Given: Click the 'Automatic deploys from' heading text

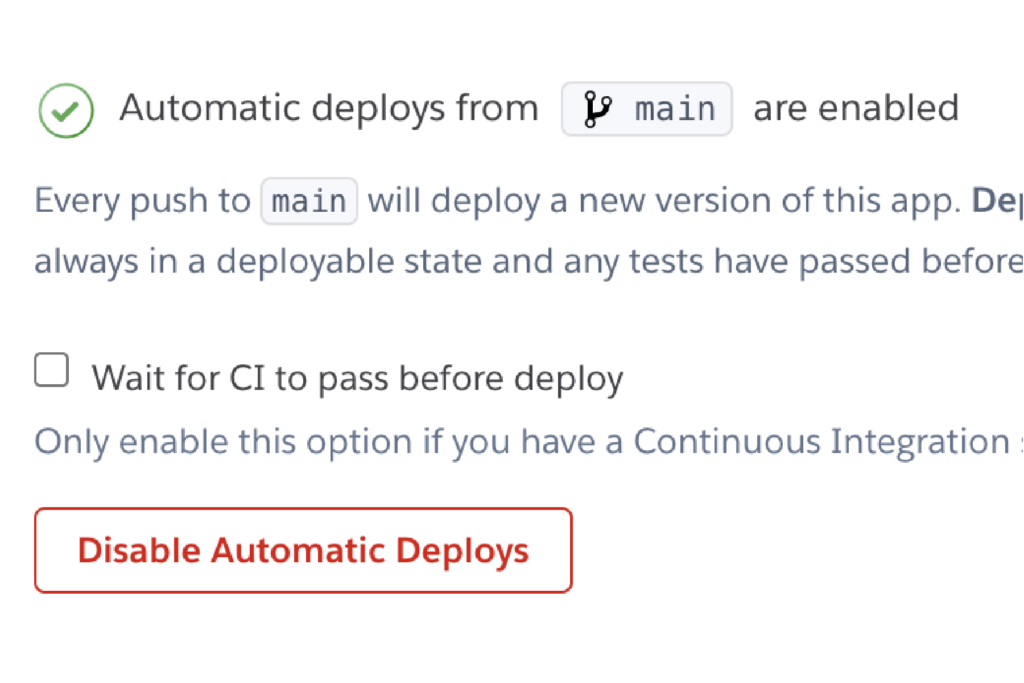Looking at the screenshot, I should [328, 108].
